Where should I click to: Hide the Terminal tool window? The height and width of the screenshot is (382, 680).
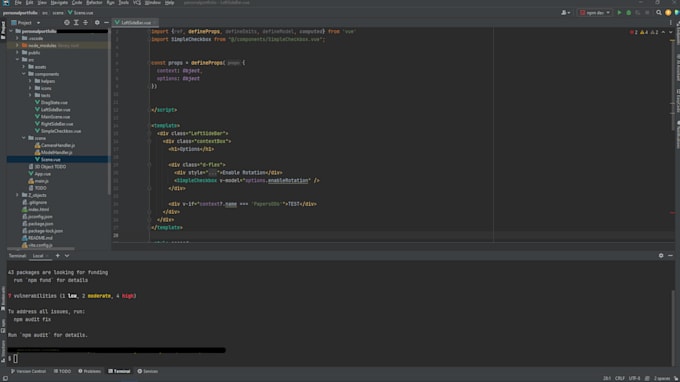pyautogui.click(x=670, y=256)
